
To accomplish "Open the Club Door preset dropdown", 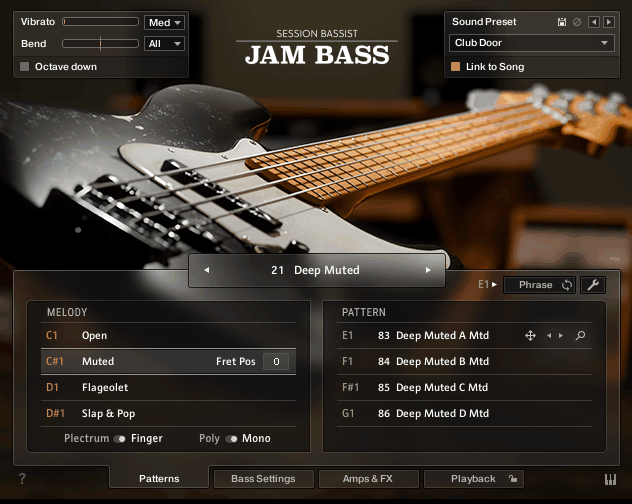I will pos(532,43).
